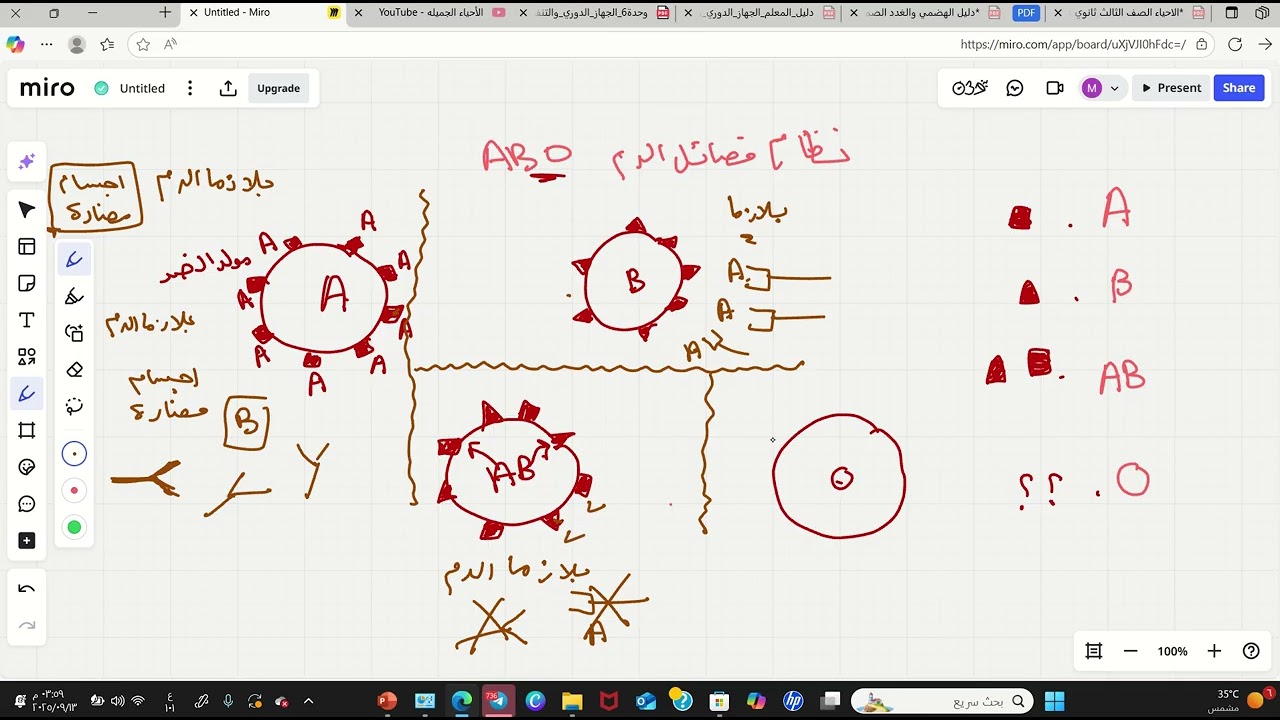Choose the smart drawing shape tool
Screen dimensions: 1280x720
[x=74, y=333]
